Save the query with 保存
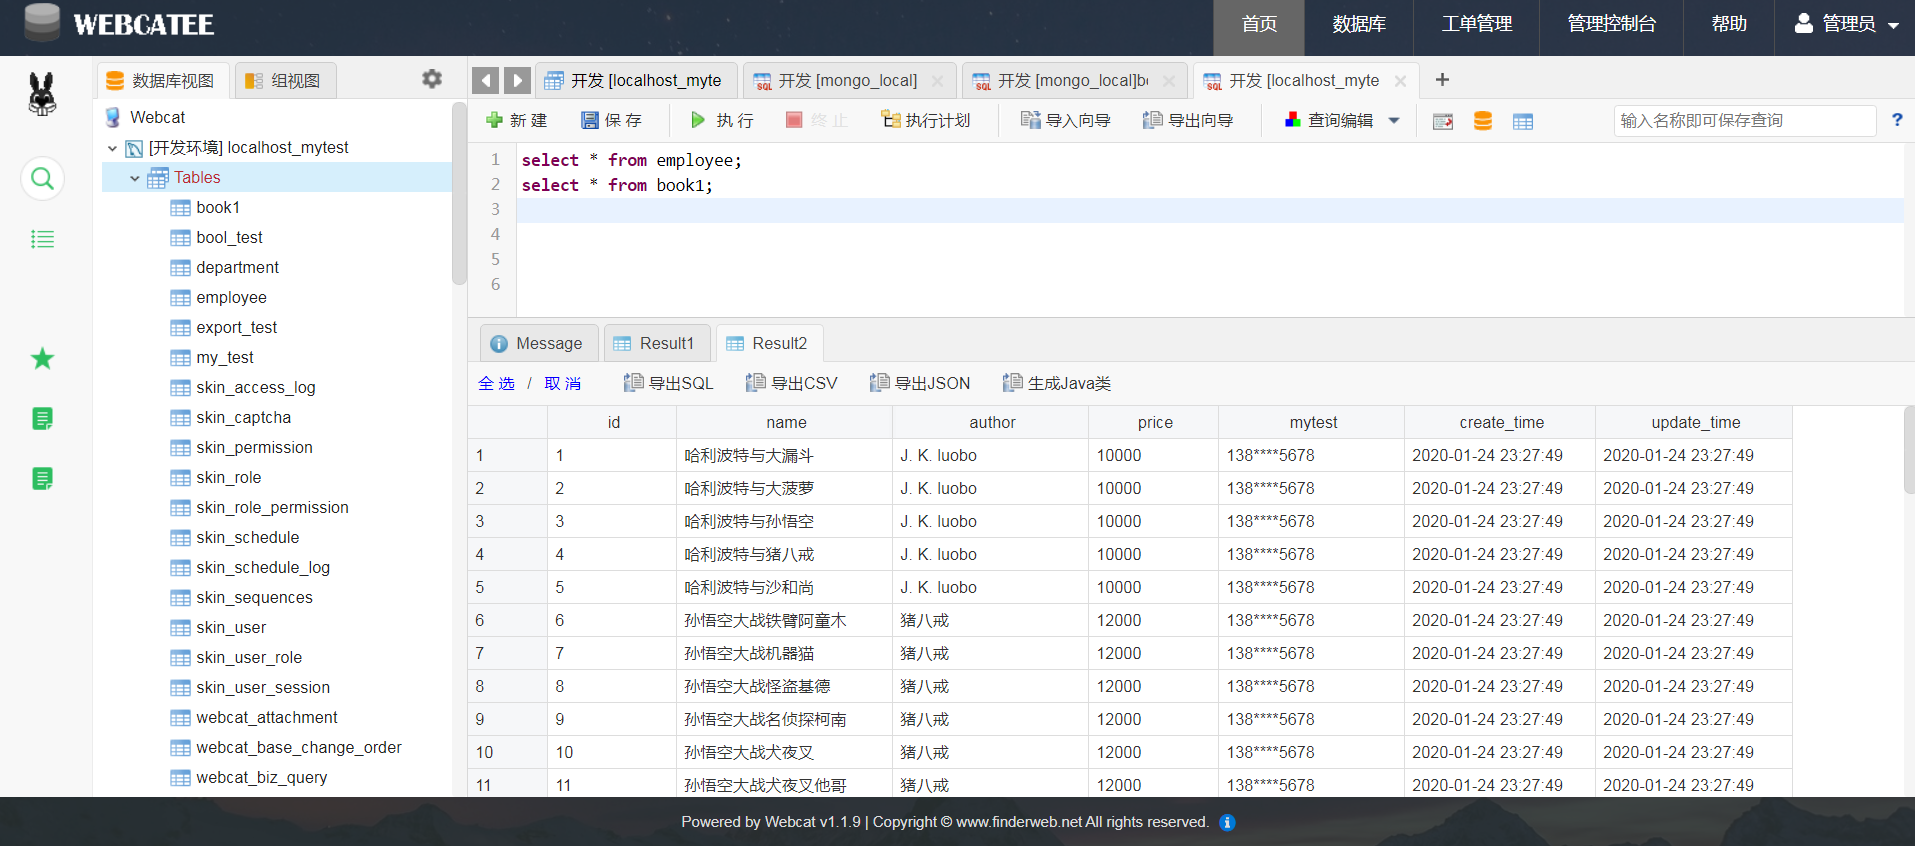Viewport: 1915px width, 846px height. [x=611, y=120]
